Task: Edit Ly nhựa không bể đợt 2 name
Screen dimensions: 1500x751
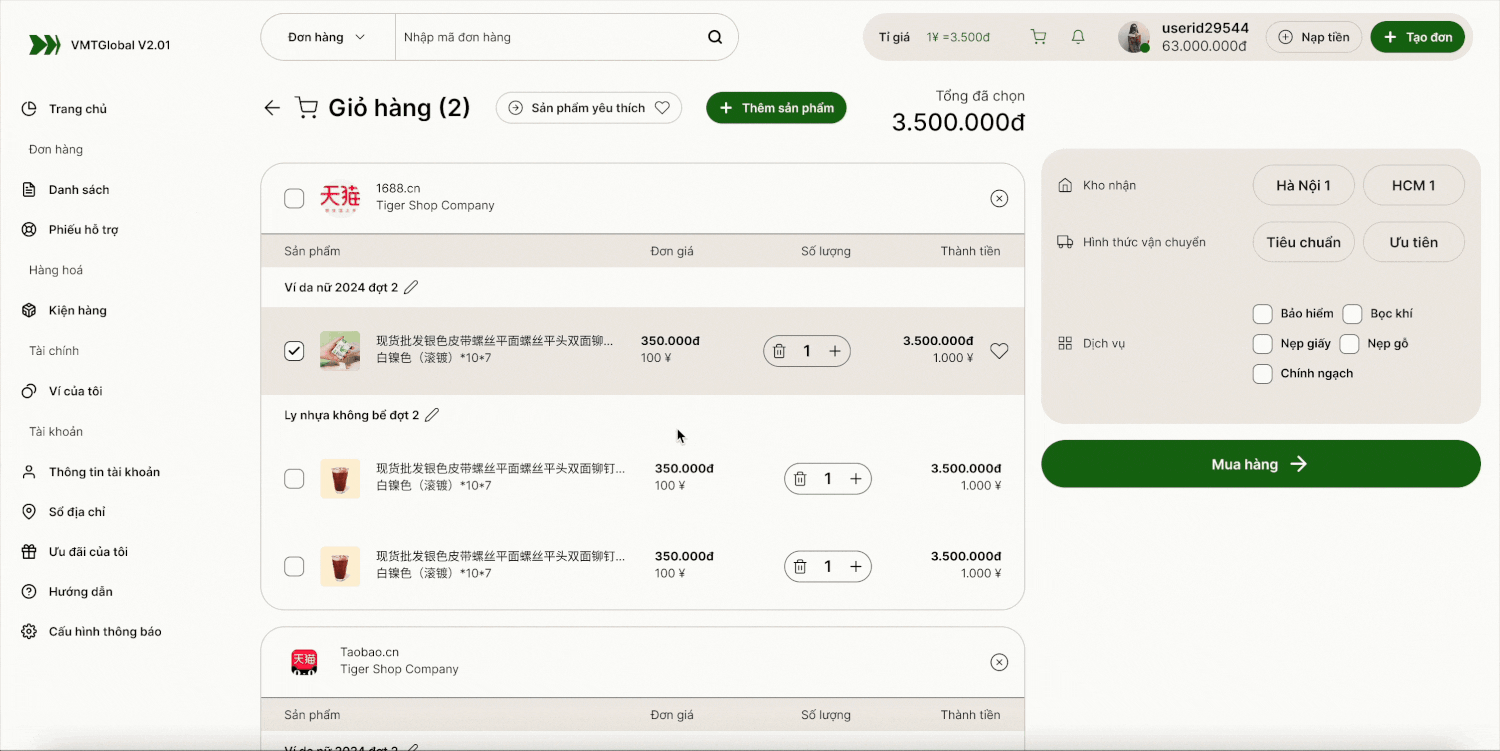Action: pyautogui.click(x=432, y=415)
